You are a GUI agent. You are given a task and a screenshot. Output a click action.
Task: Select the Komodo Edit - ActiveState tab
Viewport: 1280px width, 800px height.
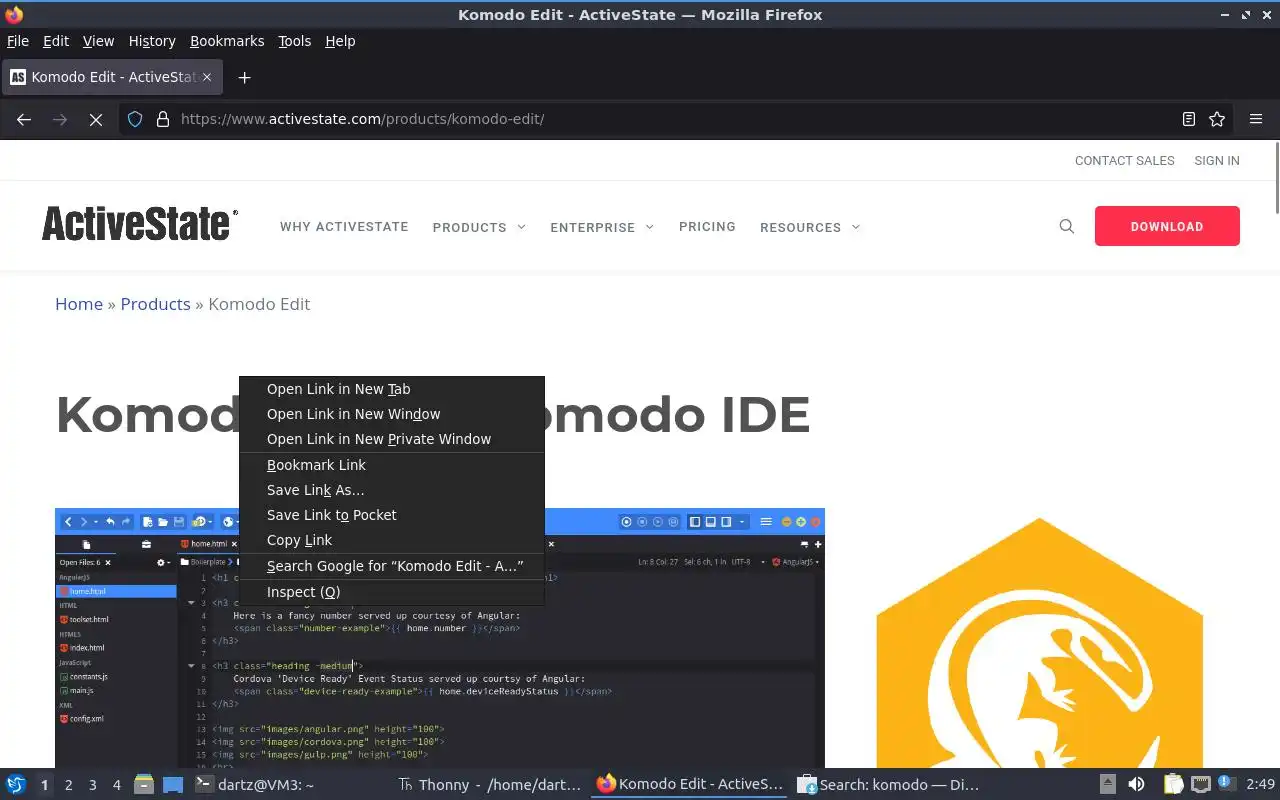pyautogui.click(x=110, y=77)
